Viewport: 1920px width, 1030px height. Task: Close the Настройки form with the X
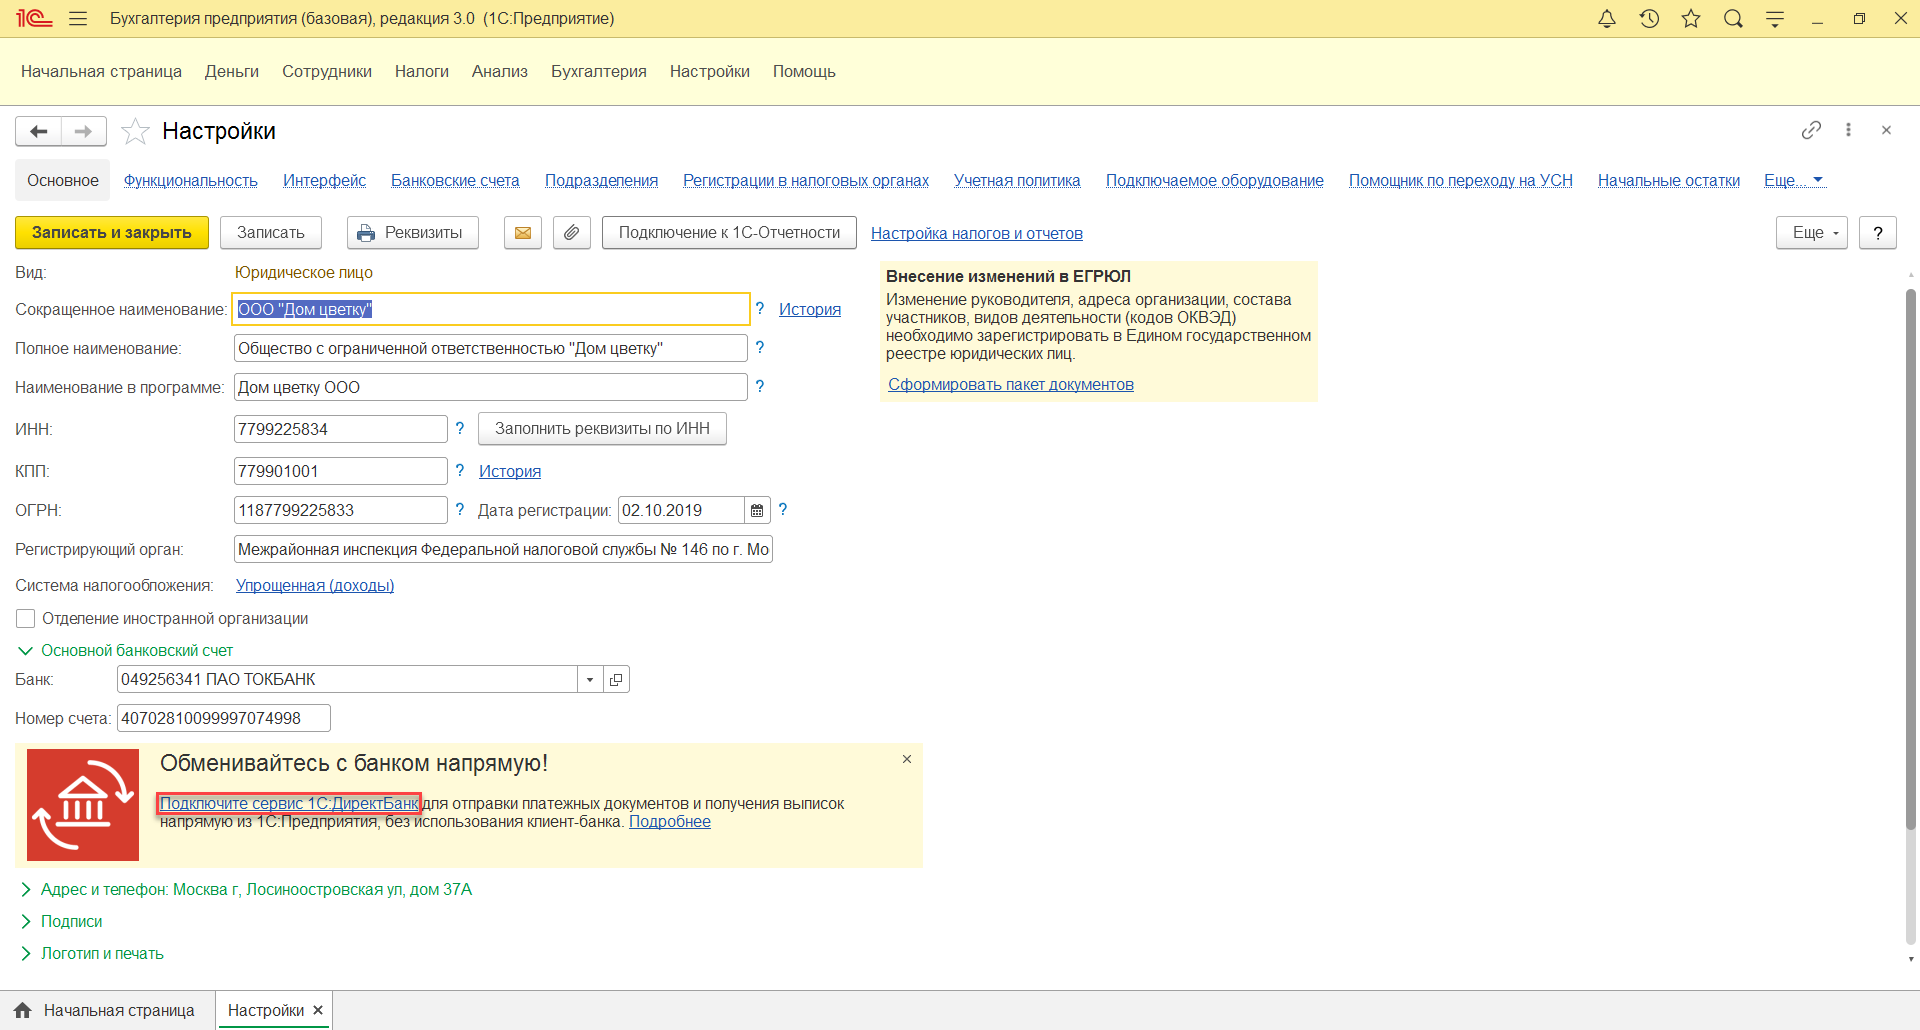click(x=1886, y=130)
